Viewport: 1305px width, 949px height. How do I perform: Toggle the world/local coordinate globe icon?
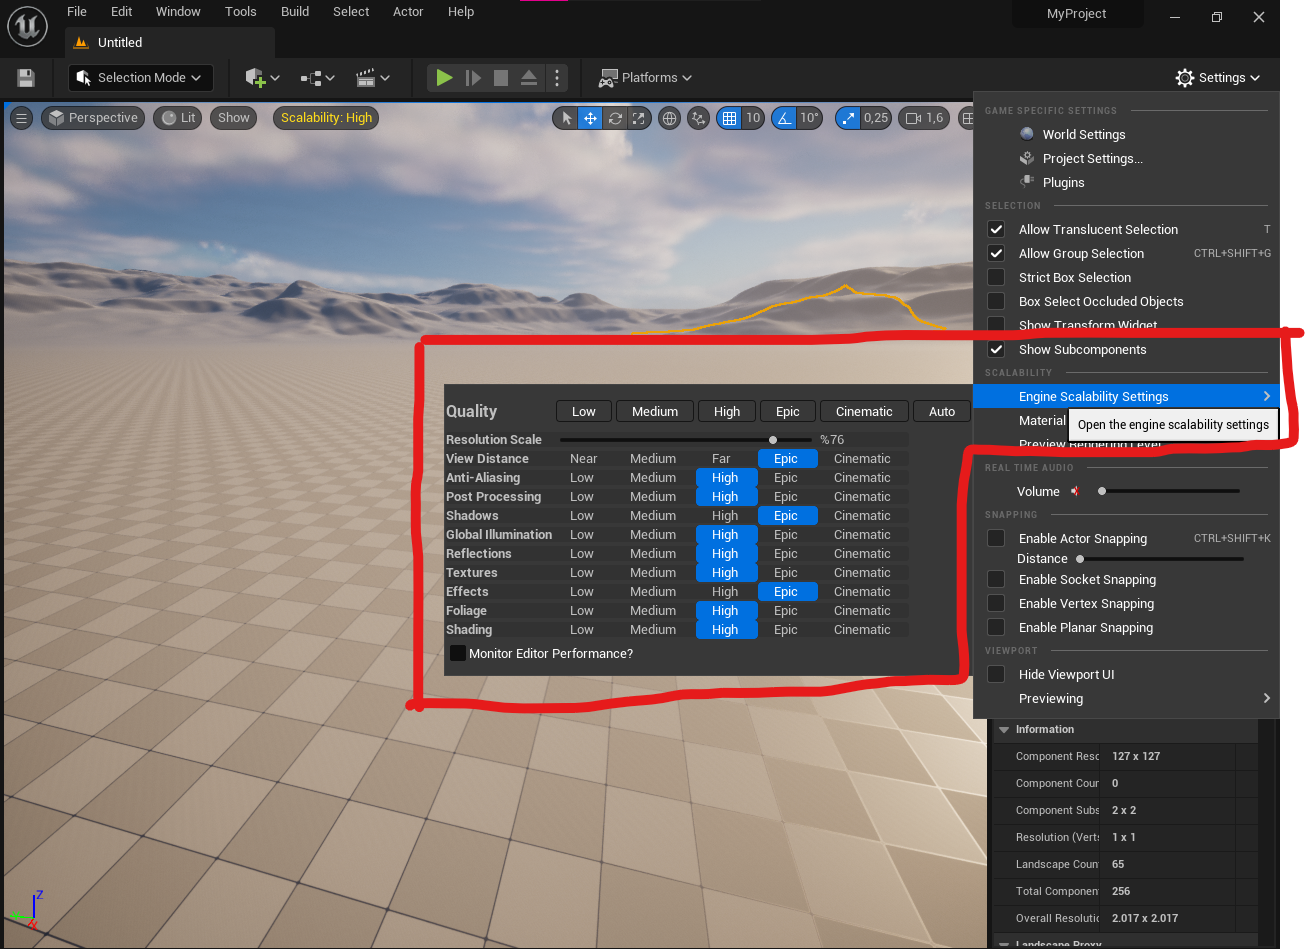[x=670, y=118]
